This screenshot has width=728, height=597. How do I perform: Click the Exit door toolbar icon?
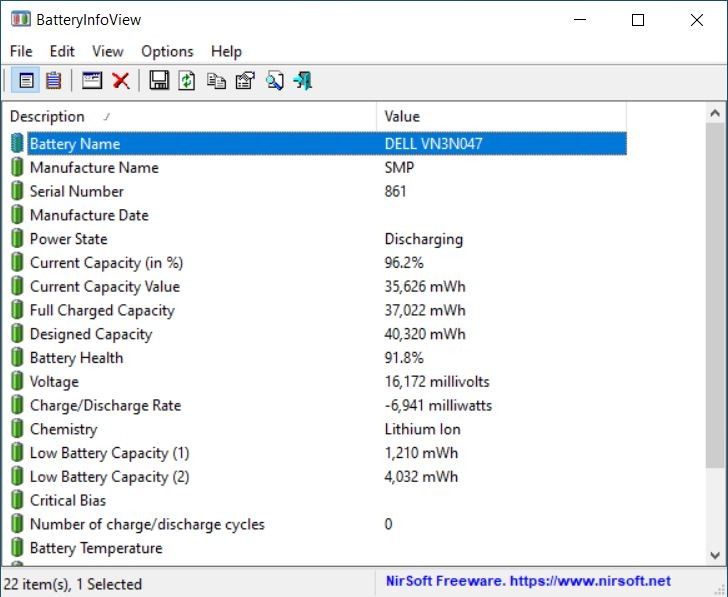[303, 81]
